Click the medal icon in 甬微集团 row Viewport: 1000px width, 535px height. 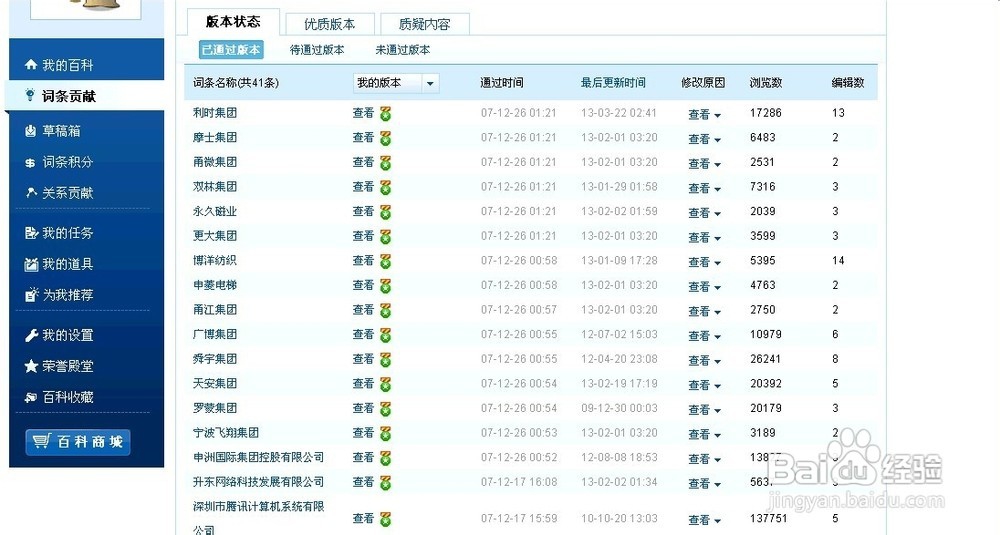[385, 163]
